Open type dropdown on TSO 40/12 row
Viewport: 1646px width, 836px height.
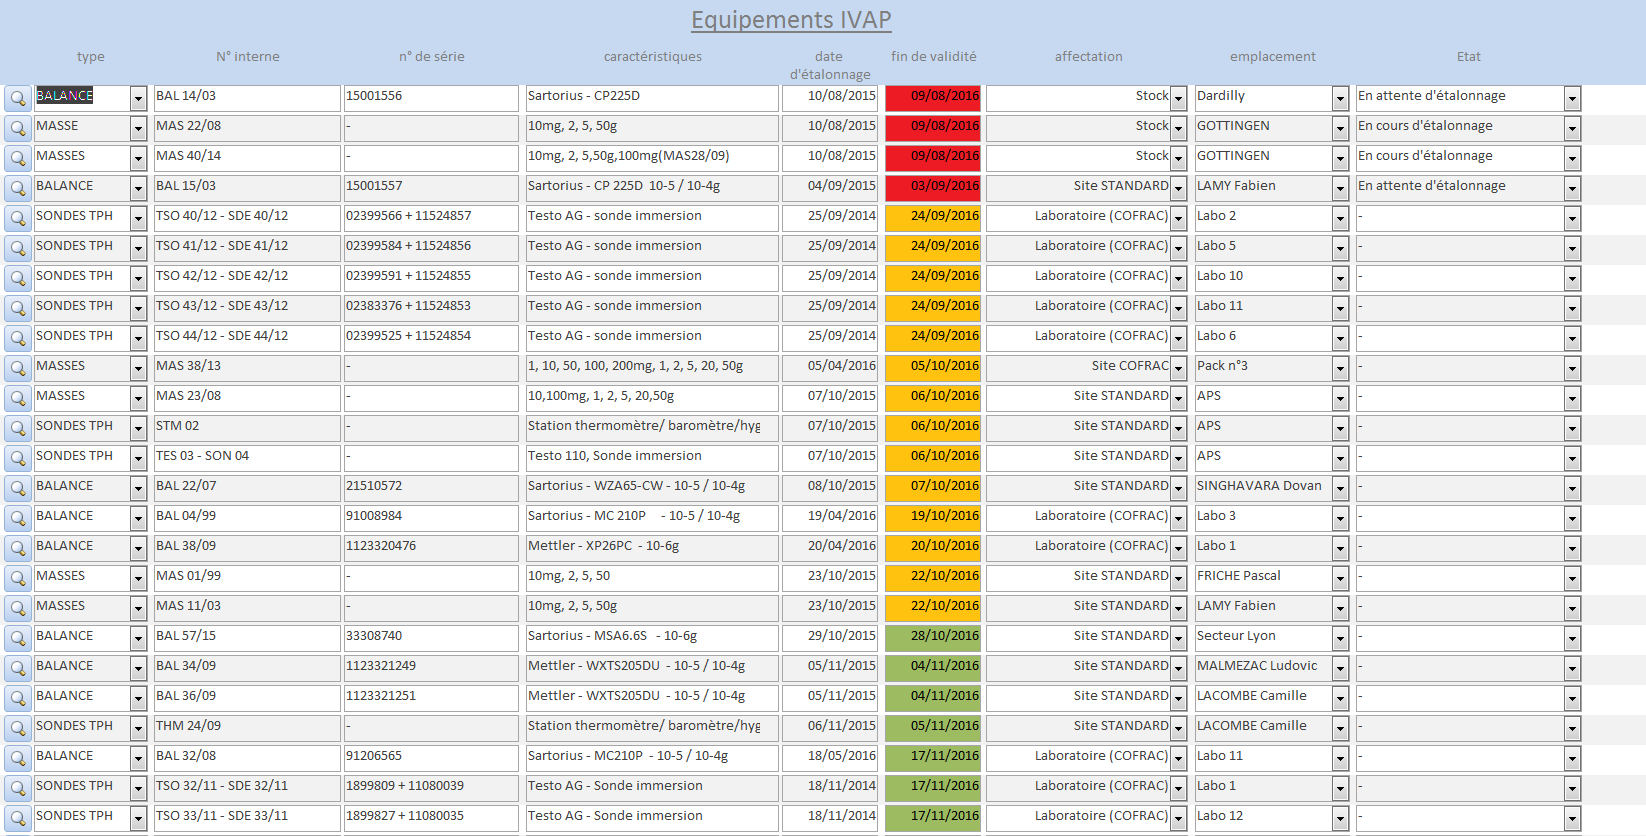[x=138, y=218]
